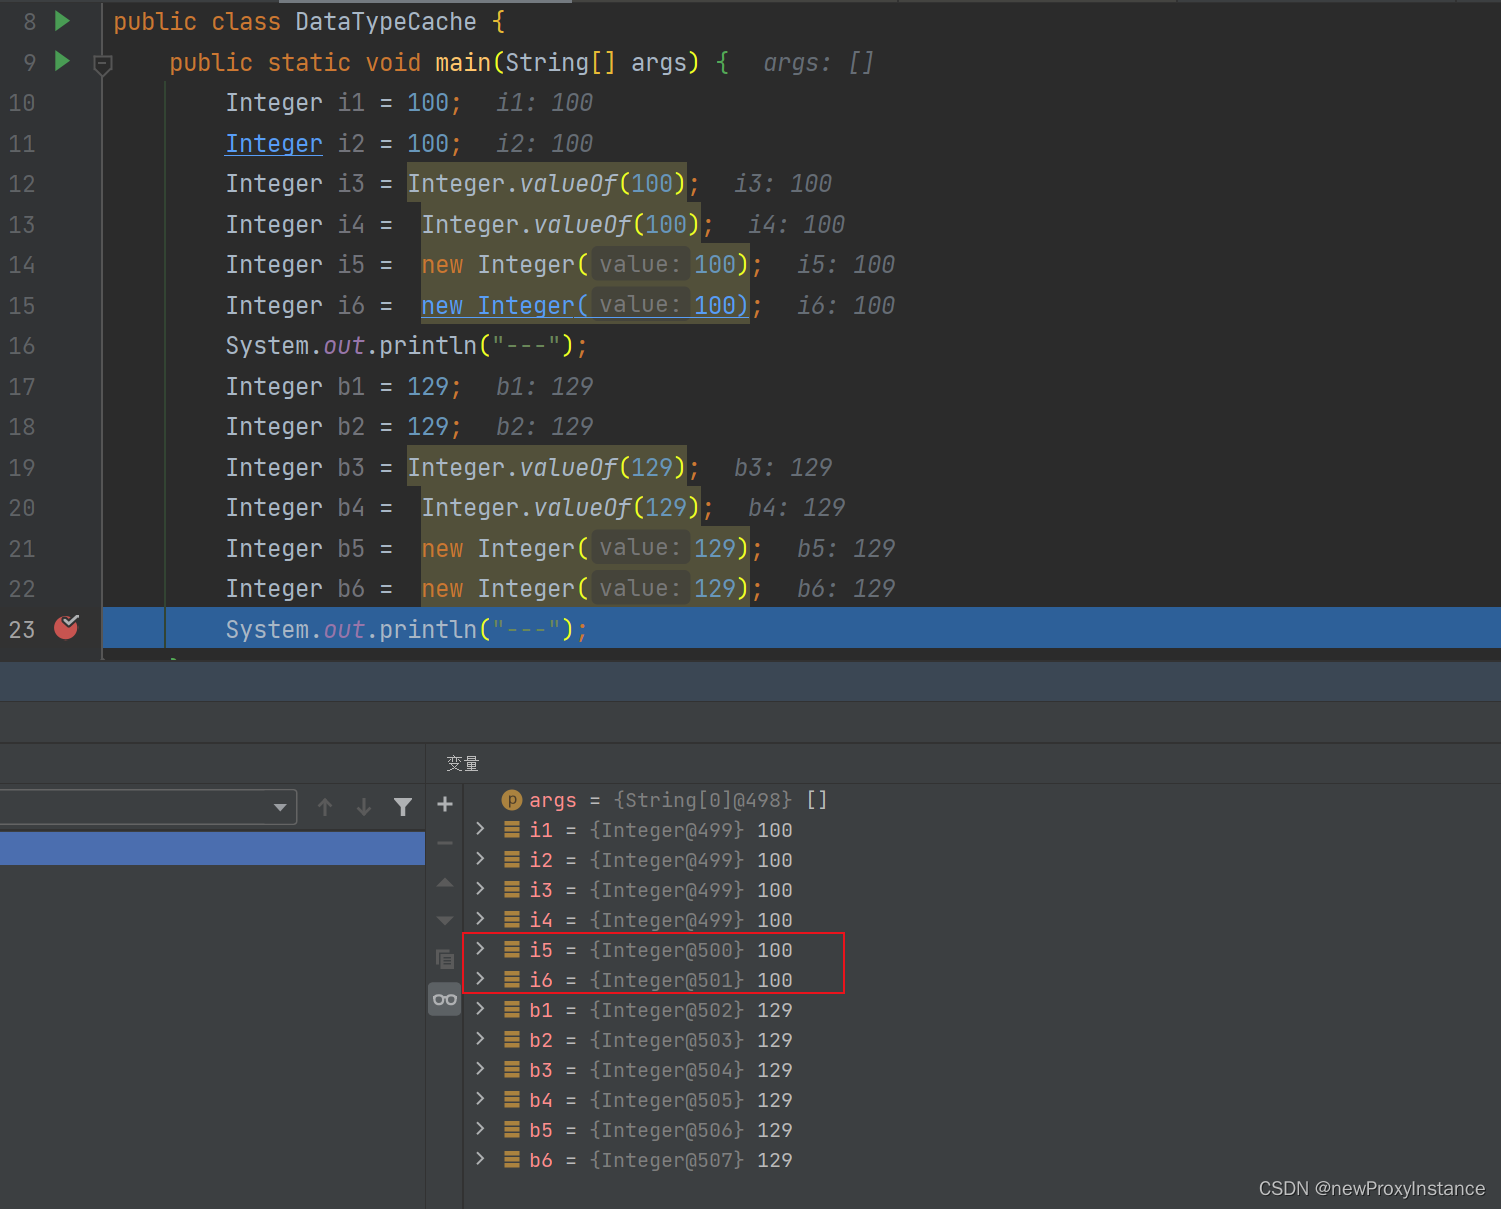Image resolution: width=1501 pixels, height=1209 pixels.
Task: Move watch down with triangle icon
Action: (x=445, y=920)
